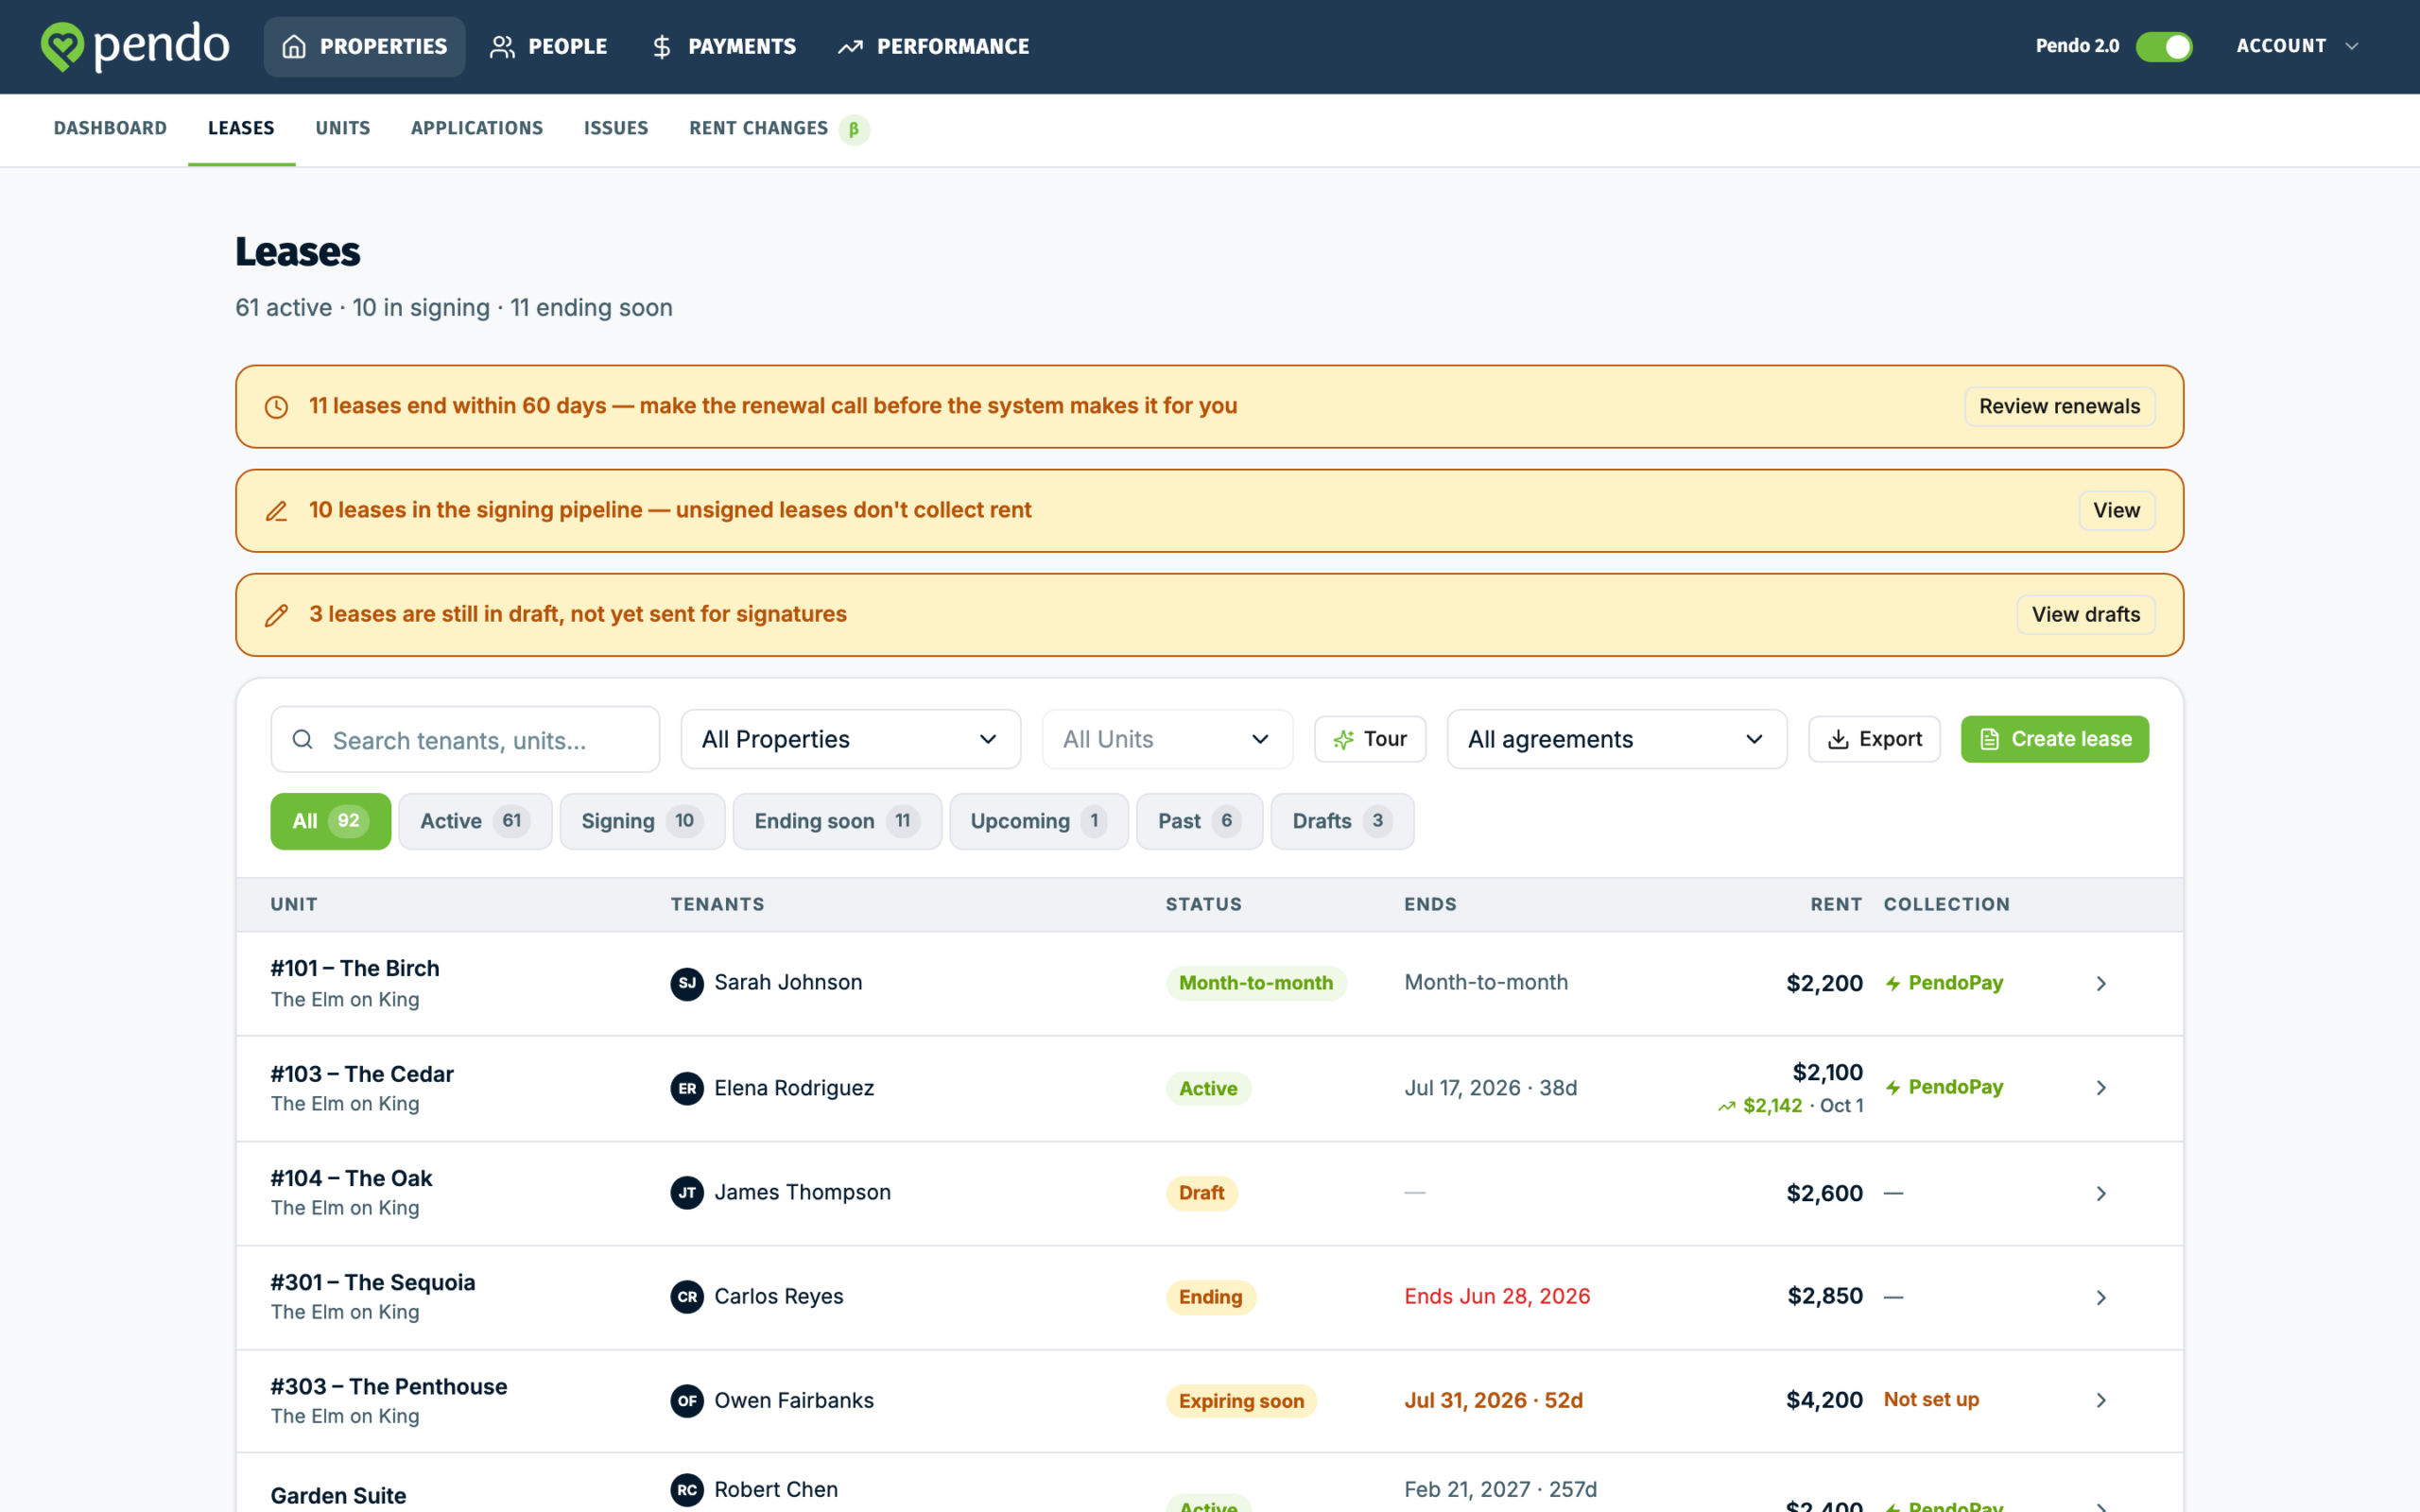This screenshot has width=2420, height=1512.
Task: Click the Tenants column header
Action: pos(717,904)
